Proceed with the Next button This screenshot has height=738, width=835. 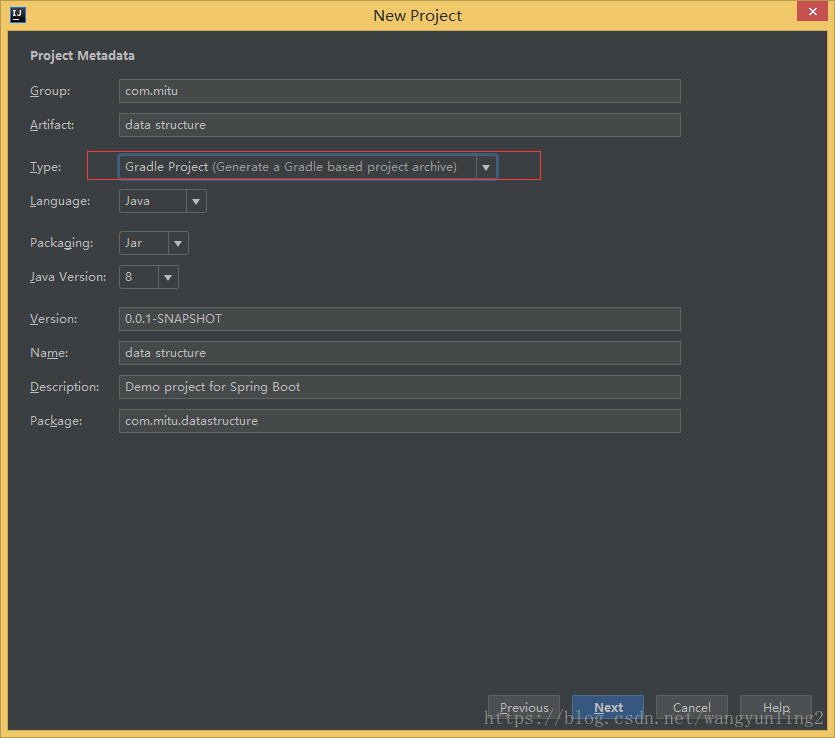click(x=608, y=707)
